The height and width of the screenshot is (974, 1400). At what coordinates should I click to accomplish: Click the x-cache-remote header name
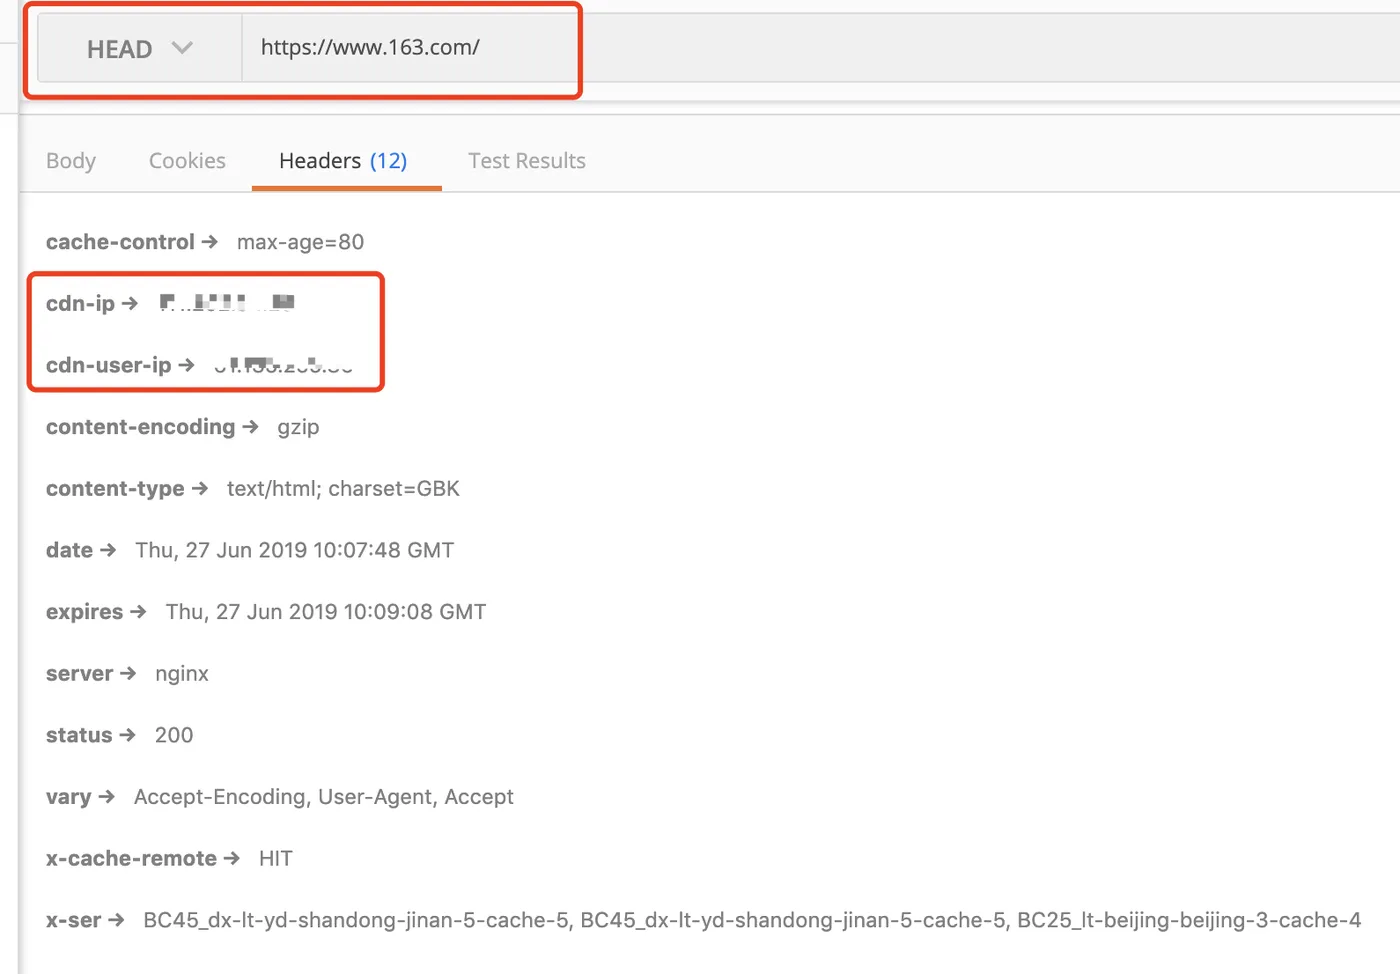(x=131, y=859)
